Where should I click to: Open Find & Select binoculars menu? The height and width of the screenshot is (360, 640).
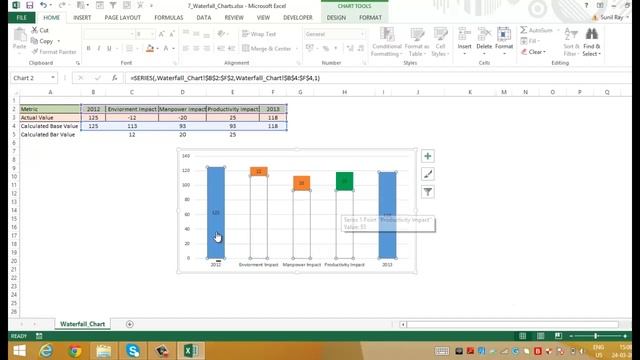click(x=591, y=42)
